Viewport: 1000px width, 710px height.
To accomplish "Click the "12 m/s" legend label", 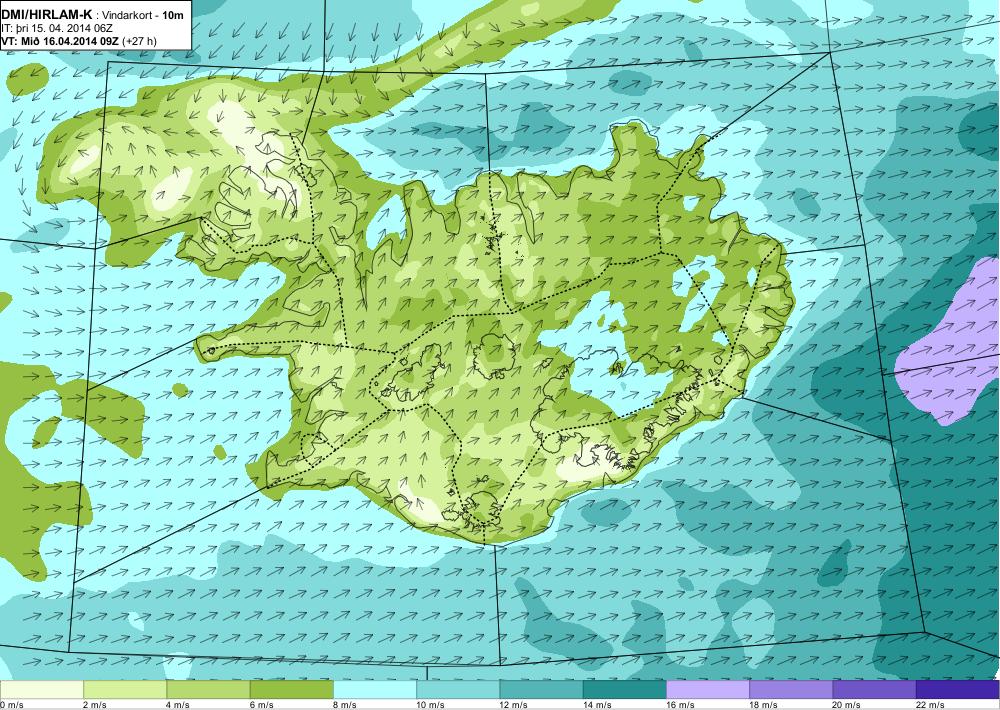I will pos(514,705).
